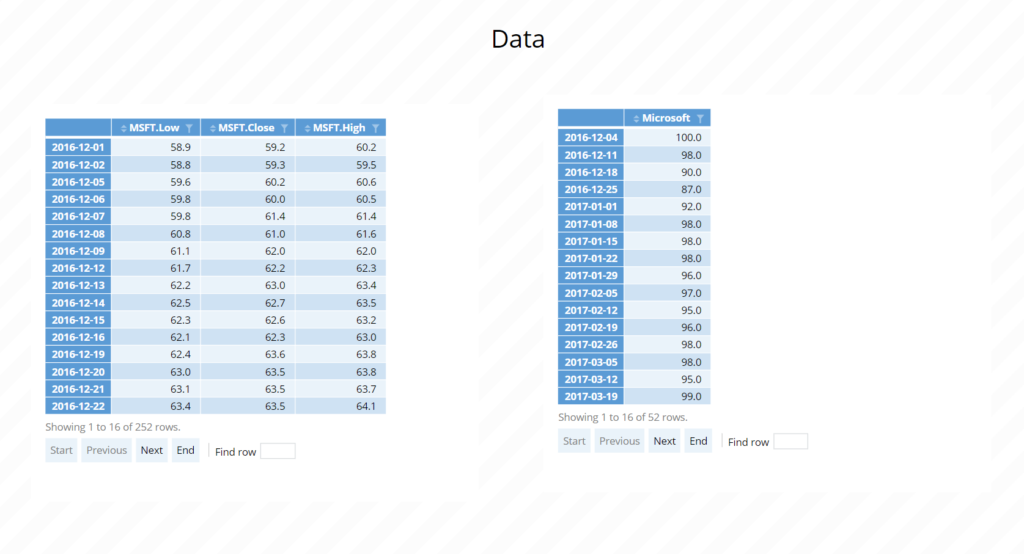Select row header 2017-02-05
1024x554 pixels.
click(x=590, y=293)
